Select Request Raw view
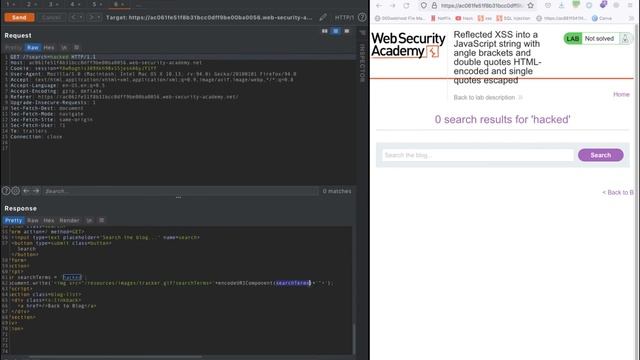The width and height of the screenshot is (640, 360). (x=33, y=47)
